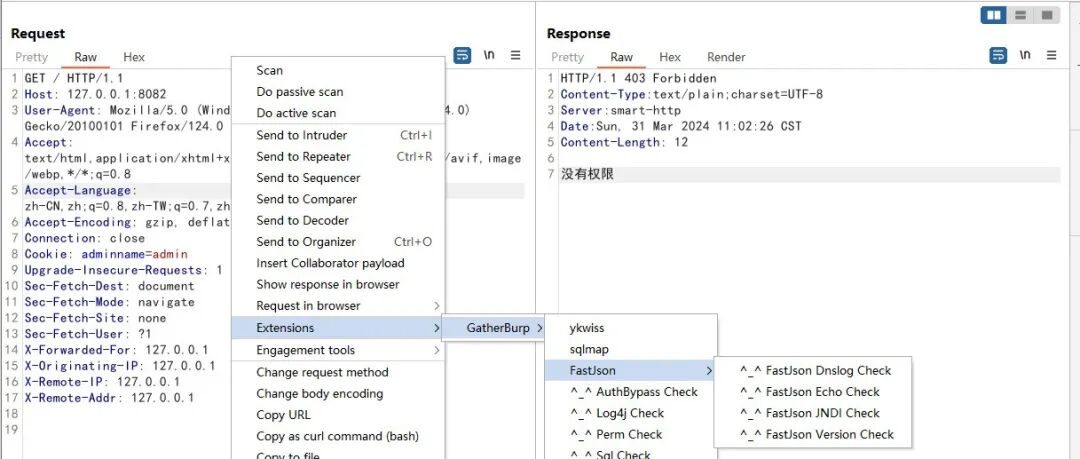
Task: Click the Host: 127.0.0.1:8082 header line
Action: [95, 94]
